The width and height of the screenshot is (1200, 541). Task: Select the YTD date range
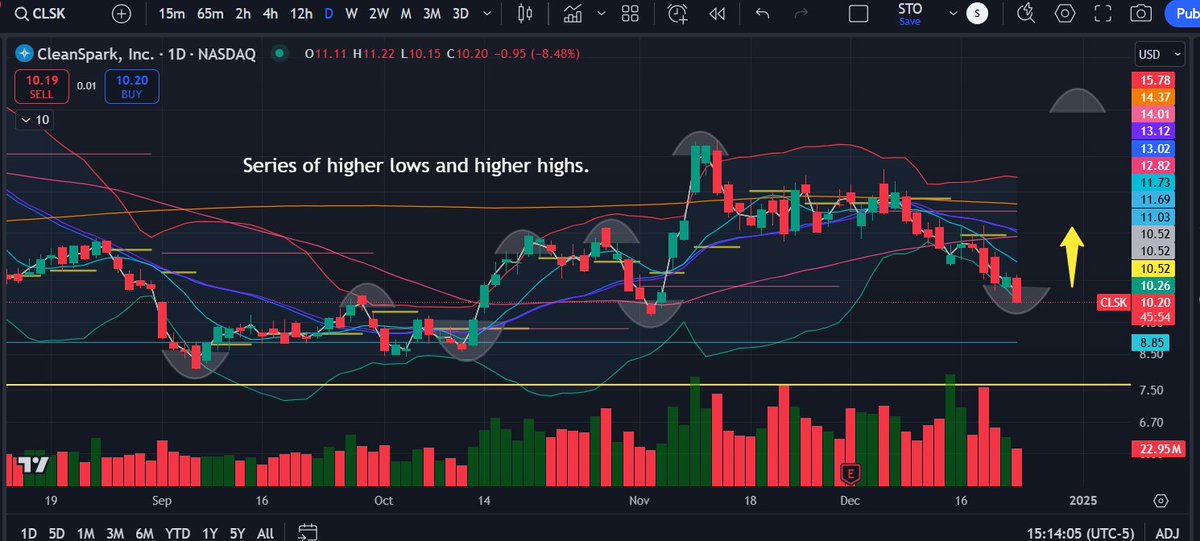pos(178,533)
